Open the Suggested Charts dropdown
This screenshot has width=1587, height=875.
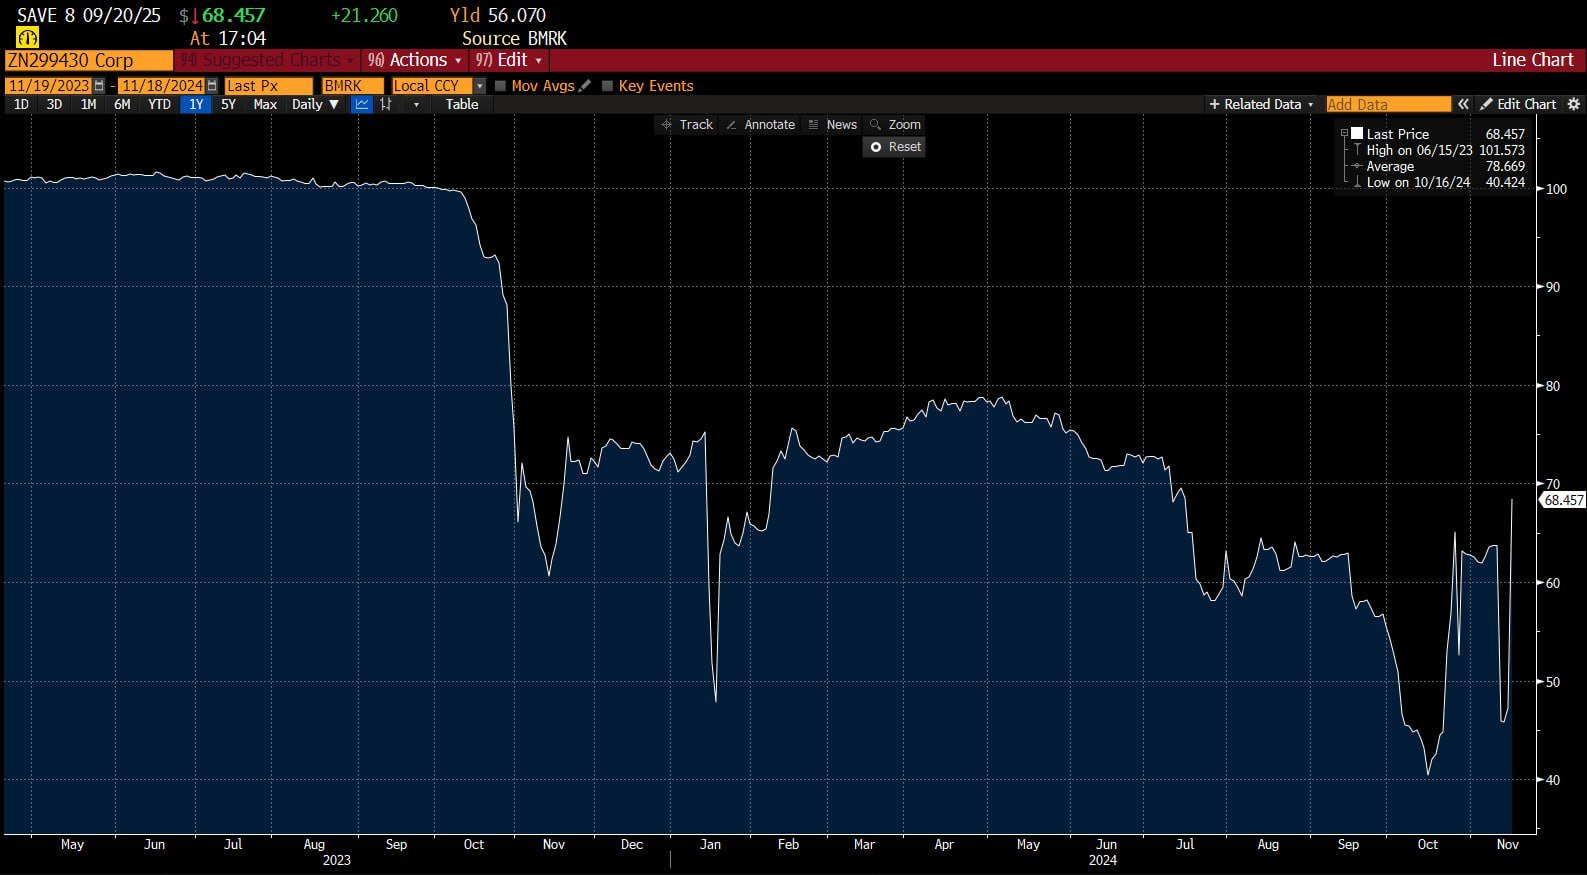click(267, 60)
